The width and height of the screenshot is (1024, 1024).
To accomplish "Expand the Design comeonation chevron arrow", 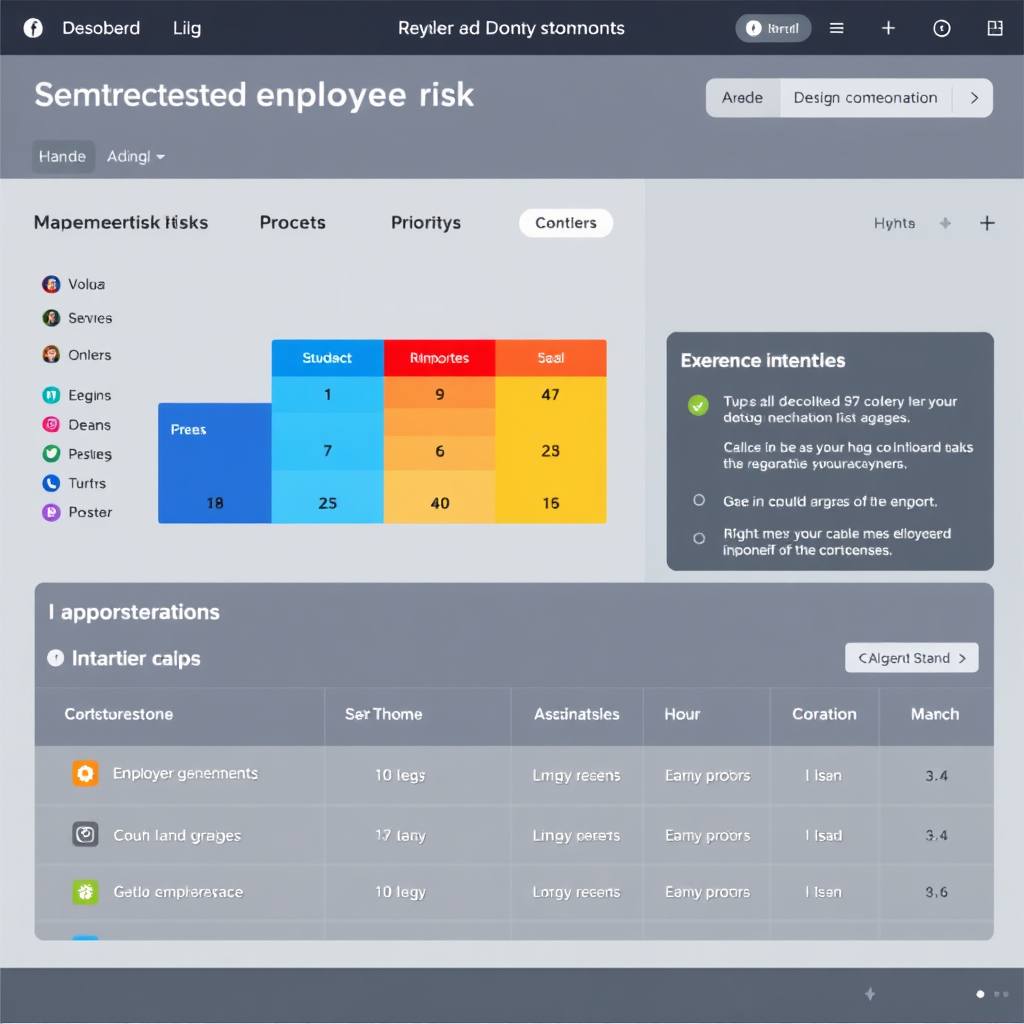I will [973, 98].
